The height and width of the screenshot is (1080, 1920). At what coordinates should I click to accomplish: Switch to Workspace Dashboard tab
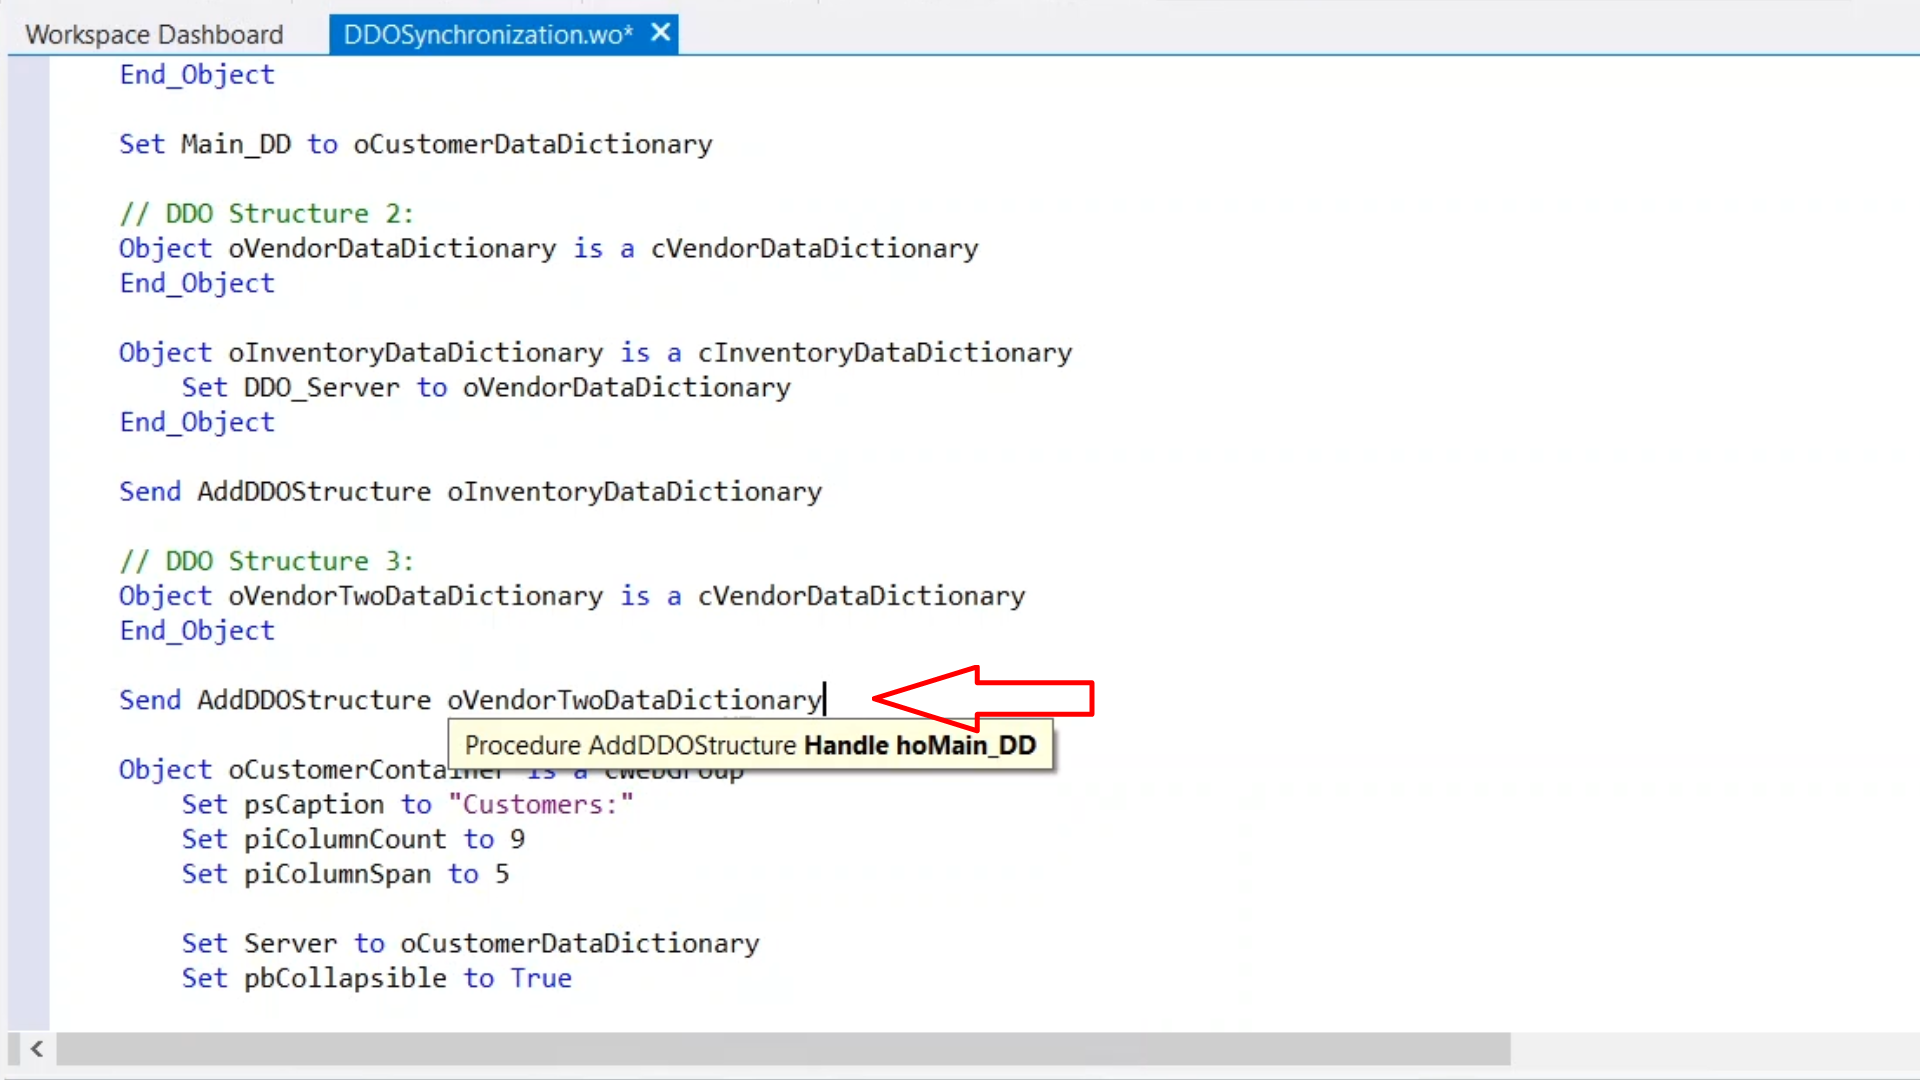click(x=154, y=35)
